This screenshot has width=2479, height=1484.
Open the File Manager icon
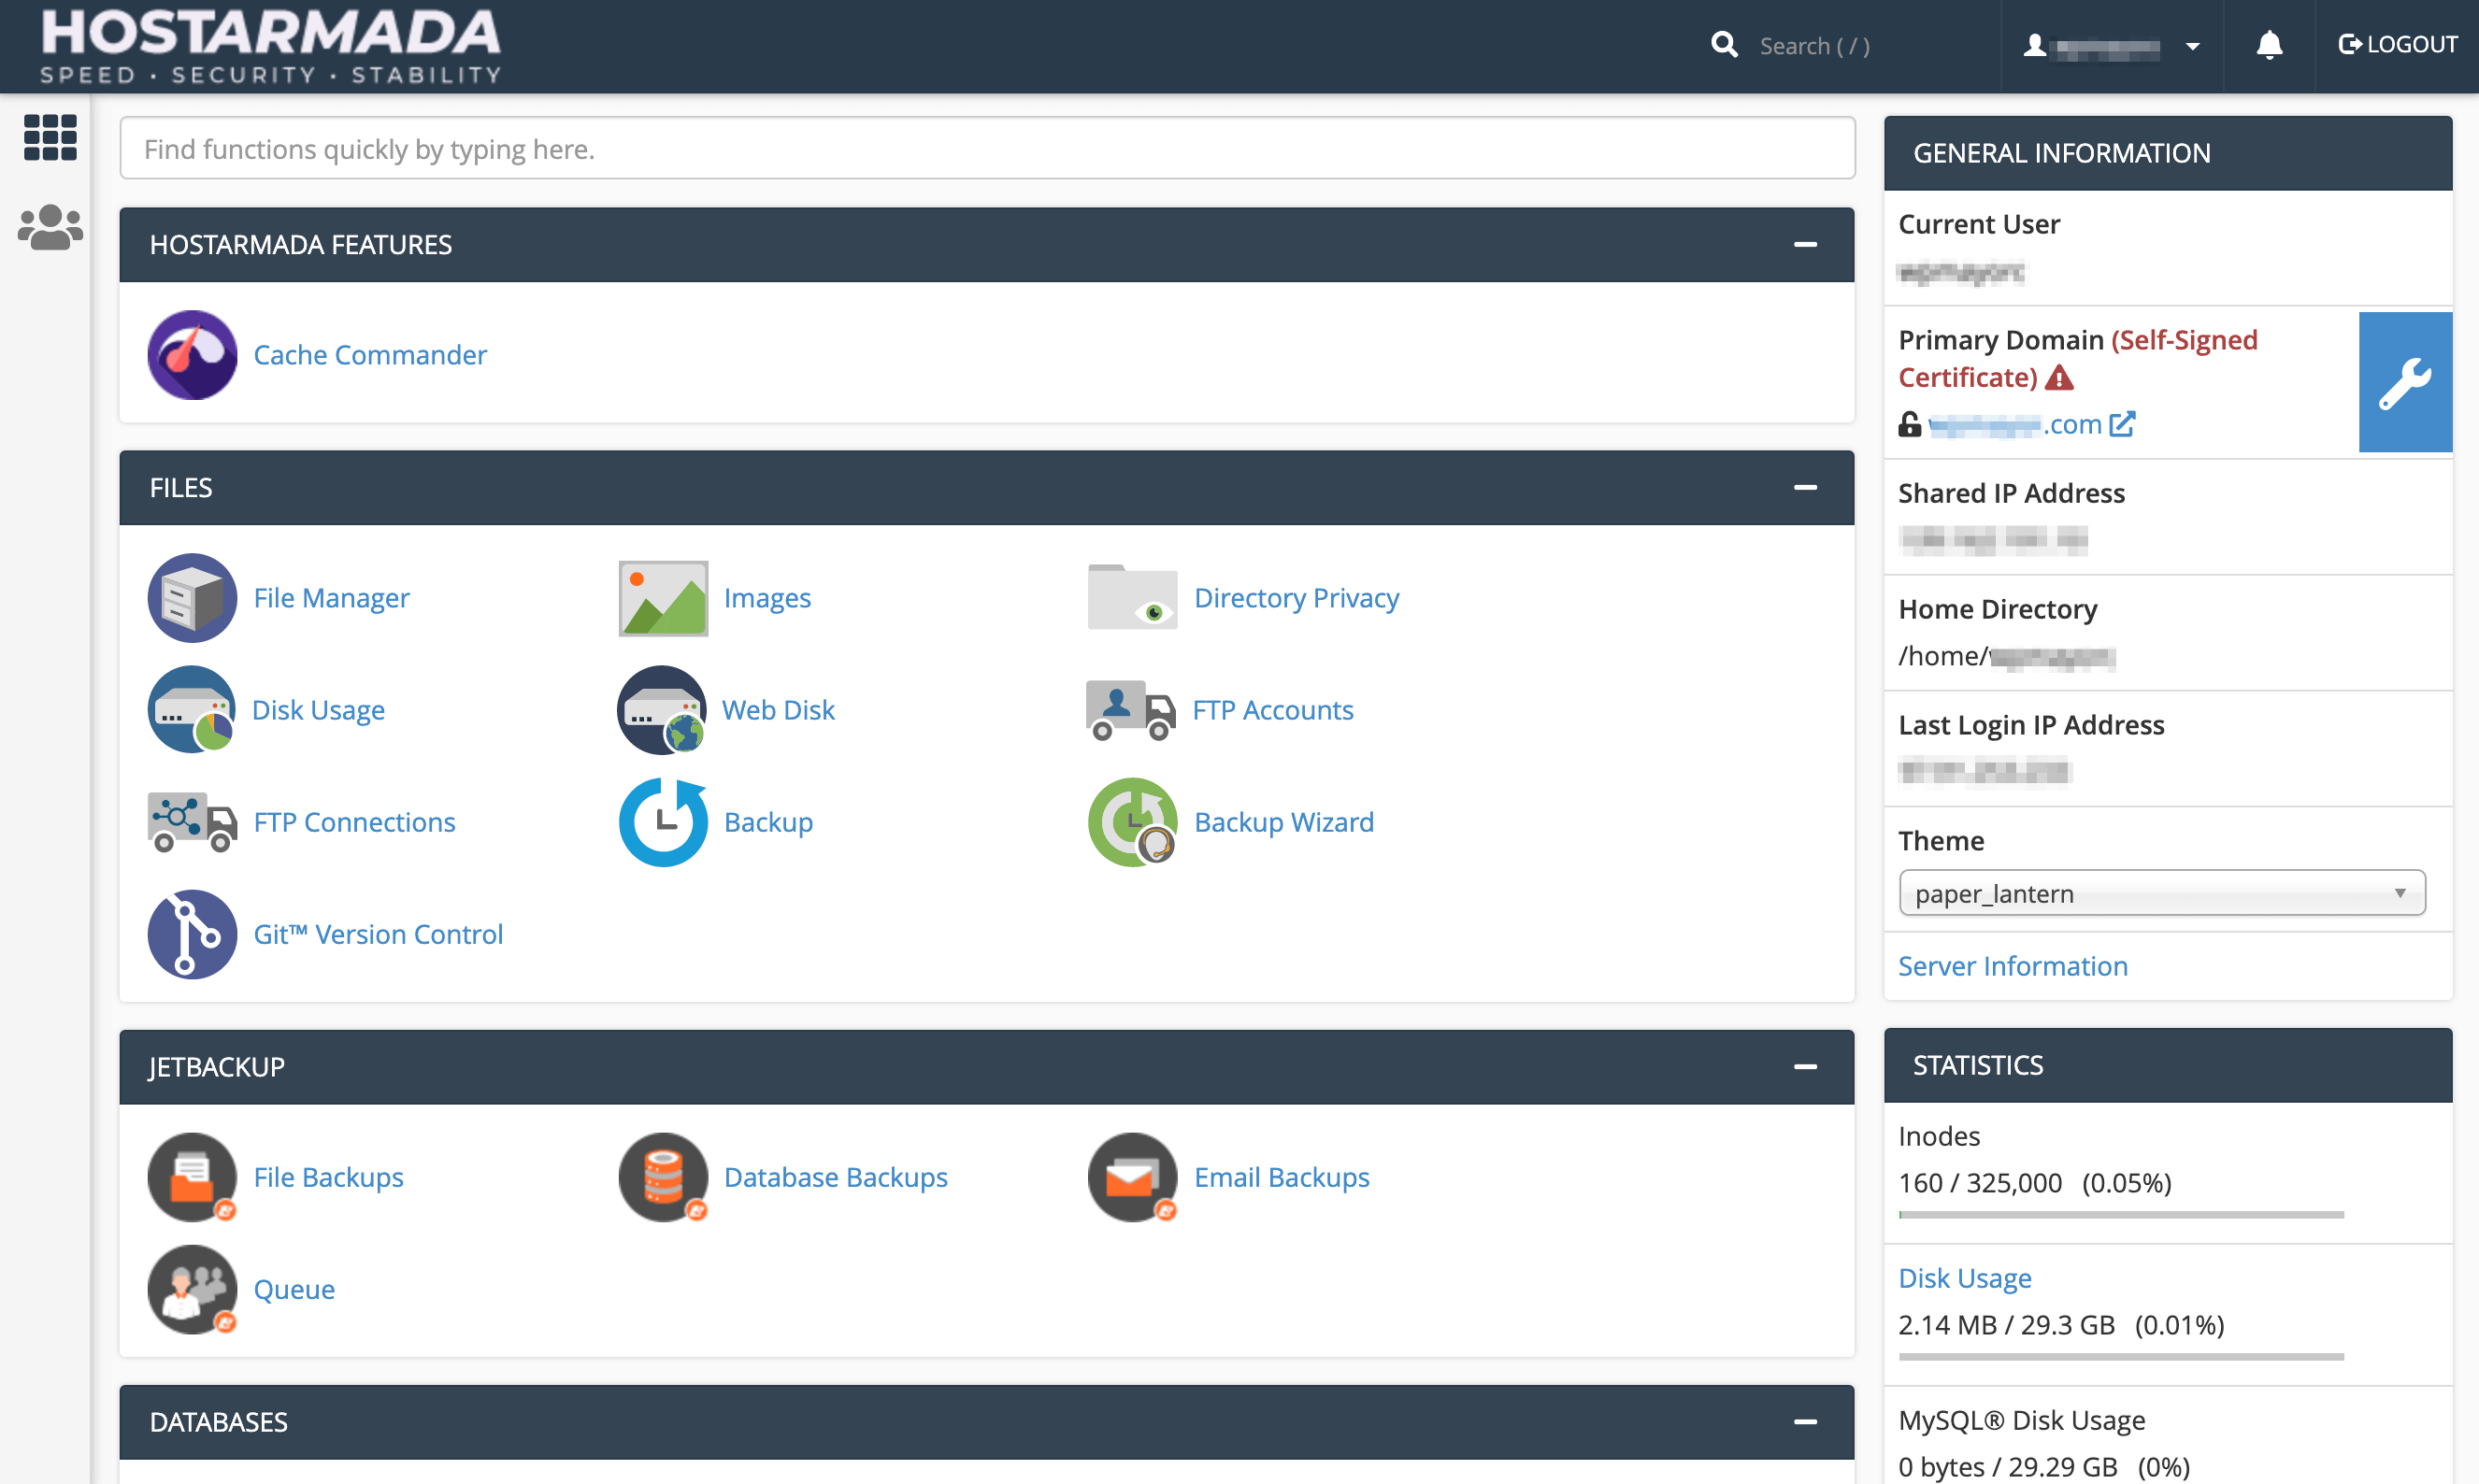[192, 598]
